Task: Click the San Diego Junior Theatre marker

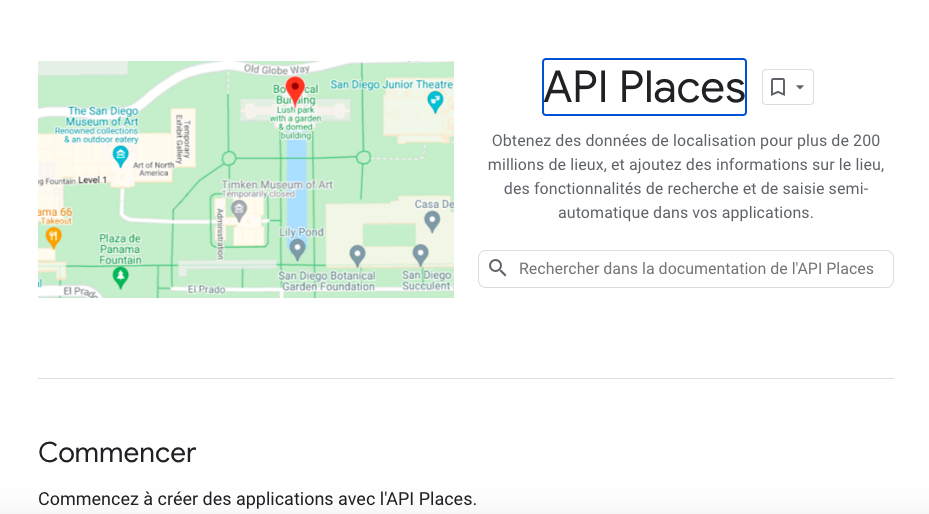Action: 435,101
